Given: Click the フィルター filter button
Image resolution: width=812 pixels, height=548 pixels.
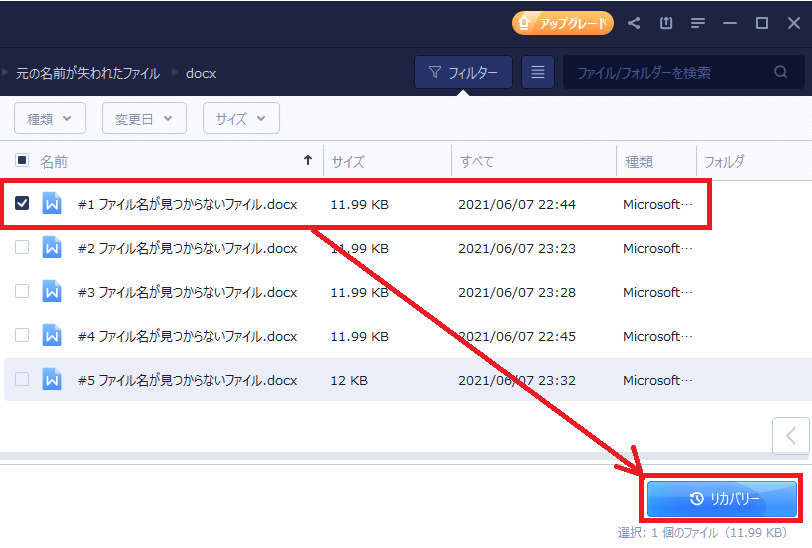Looking at the screenshot, I should tap(463, 73).
